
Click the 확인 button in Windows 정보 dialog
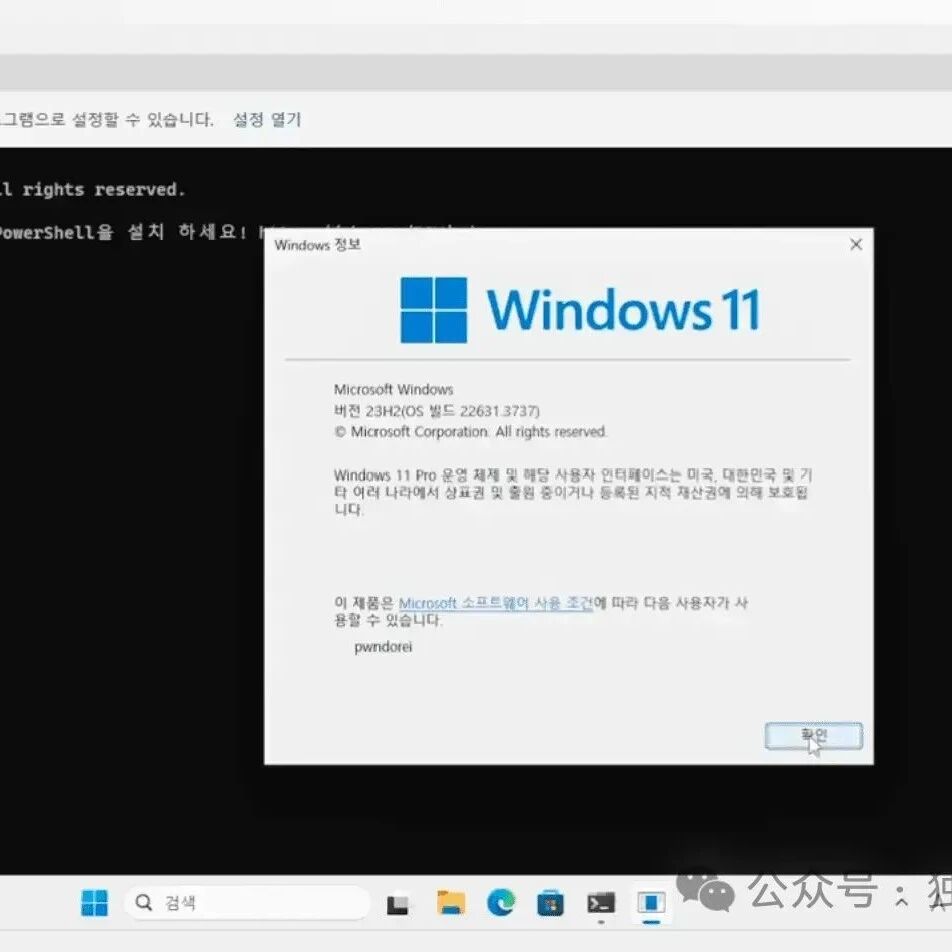[813, 736]
